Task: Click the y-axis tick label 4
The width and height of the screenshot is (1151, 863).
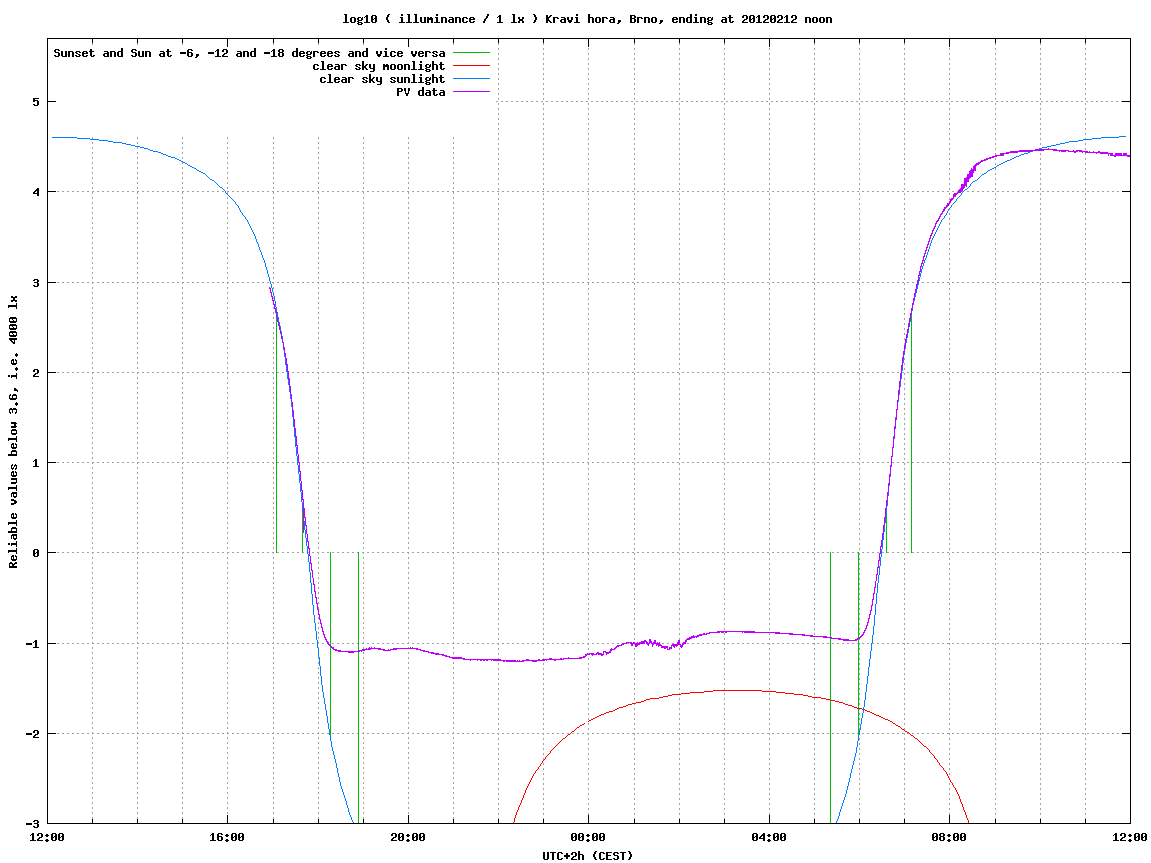Action: coord(35,192)
